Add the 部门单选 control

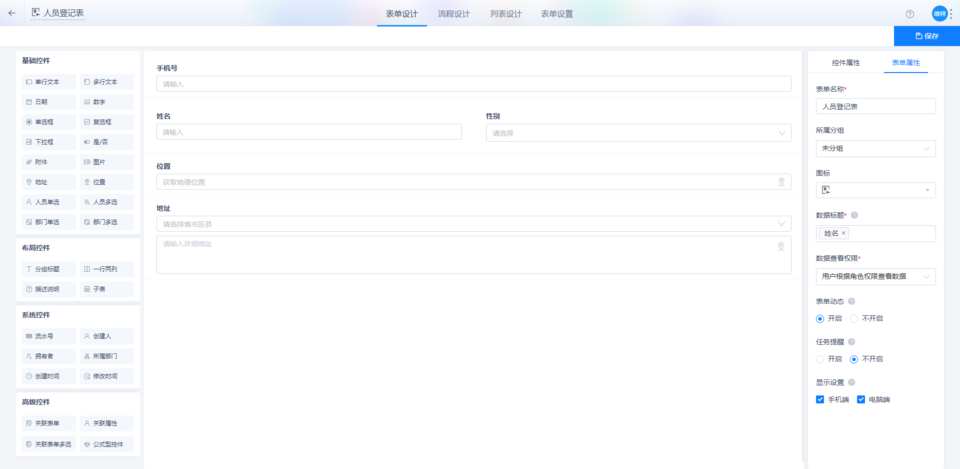pyautogui.click(x=48, y=222)
